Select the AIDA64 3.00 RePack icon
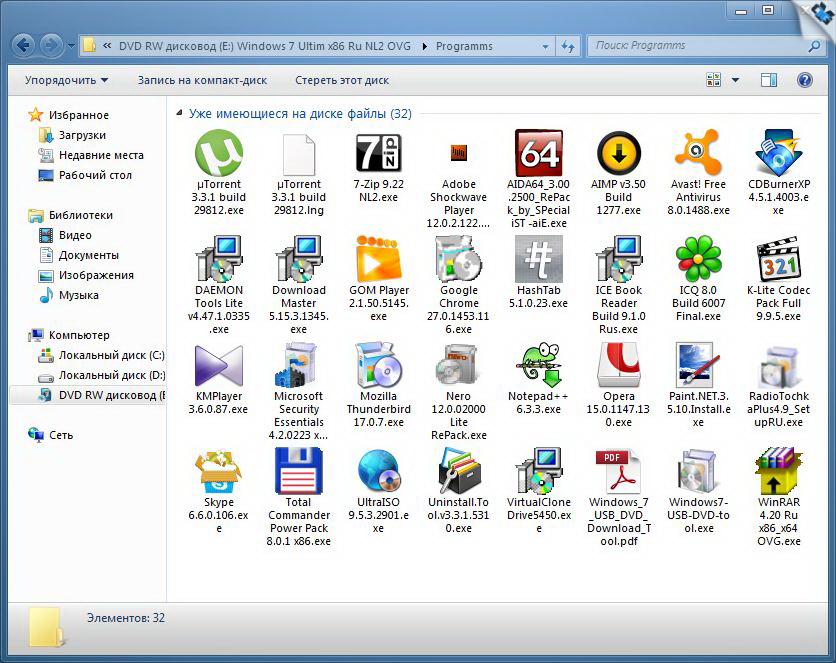Viewport: 836px width, 663px height. point(538,153)
